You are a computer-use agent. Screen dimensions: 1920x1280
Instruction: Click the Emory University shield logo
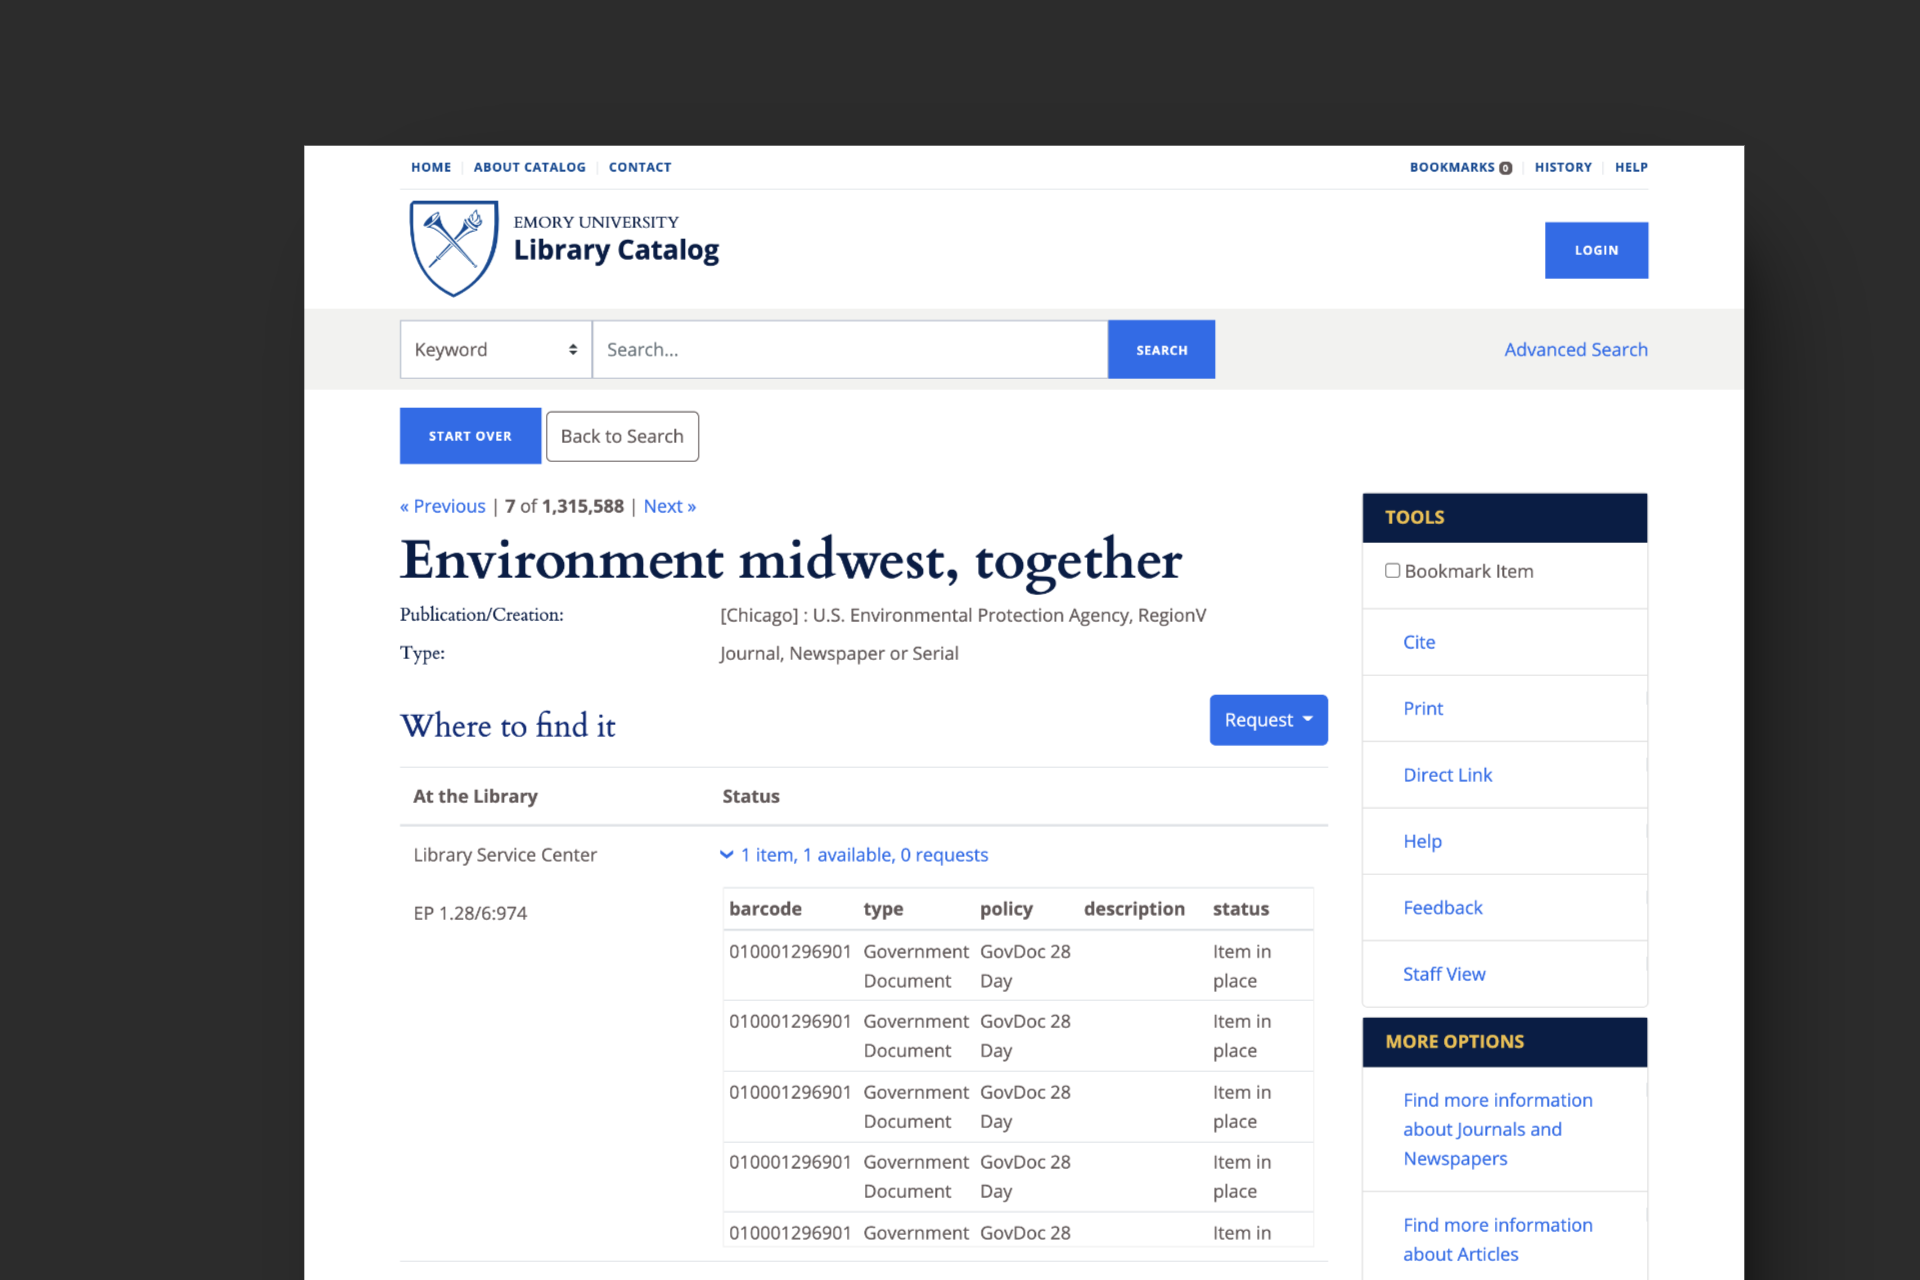coord(453,248)
